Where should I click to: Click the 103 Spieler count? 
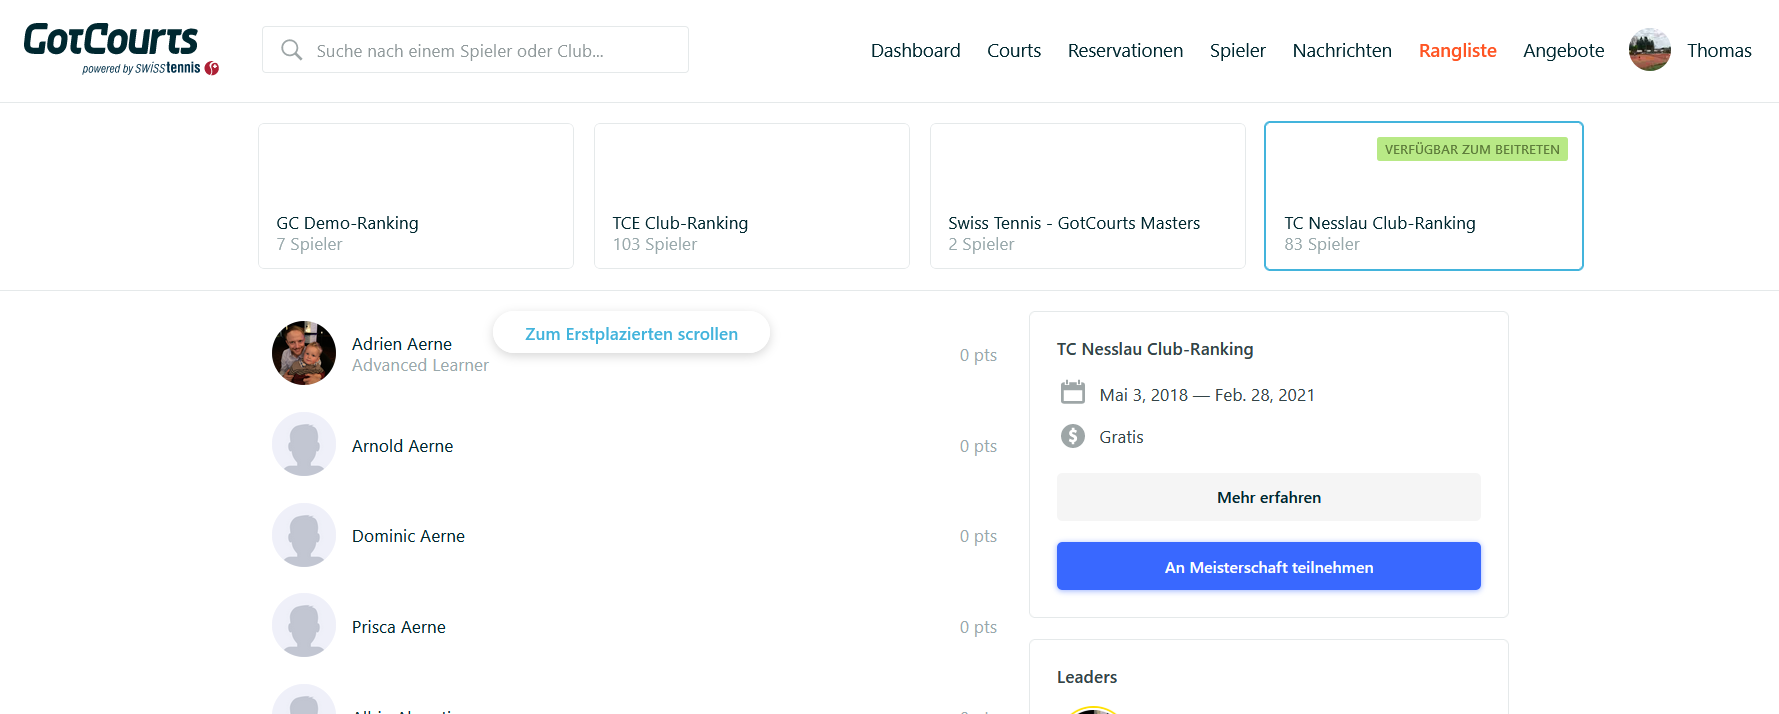pyautogui.click(x=655, y=244)
